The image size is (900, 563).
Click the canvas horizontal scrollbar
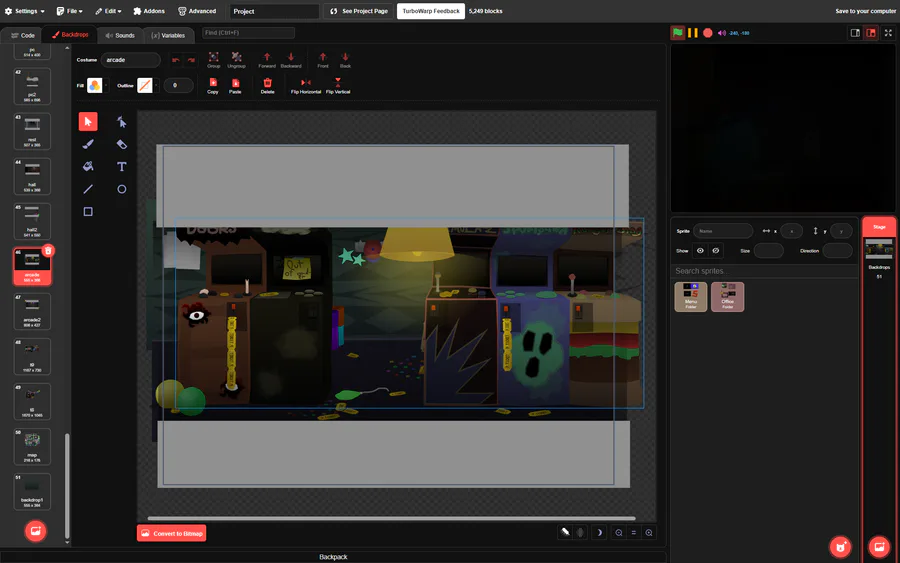391,518
